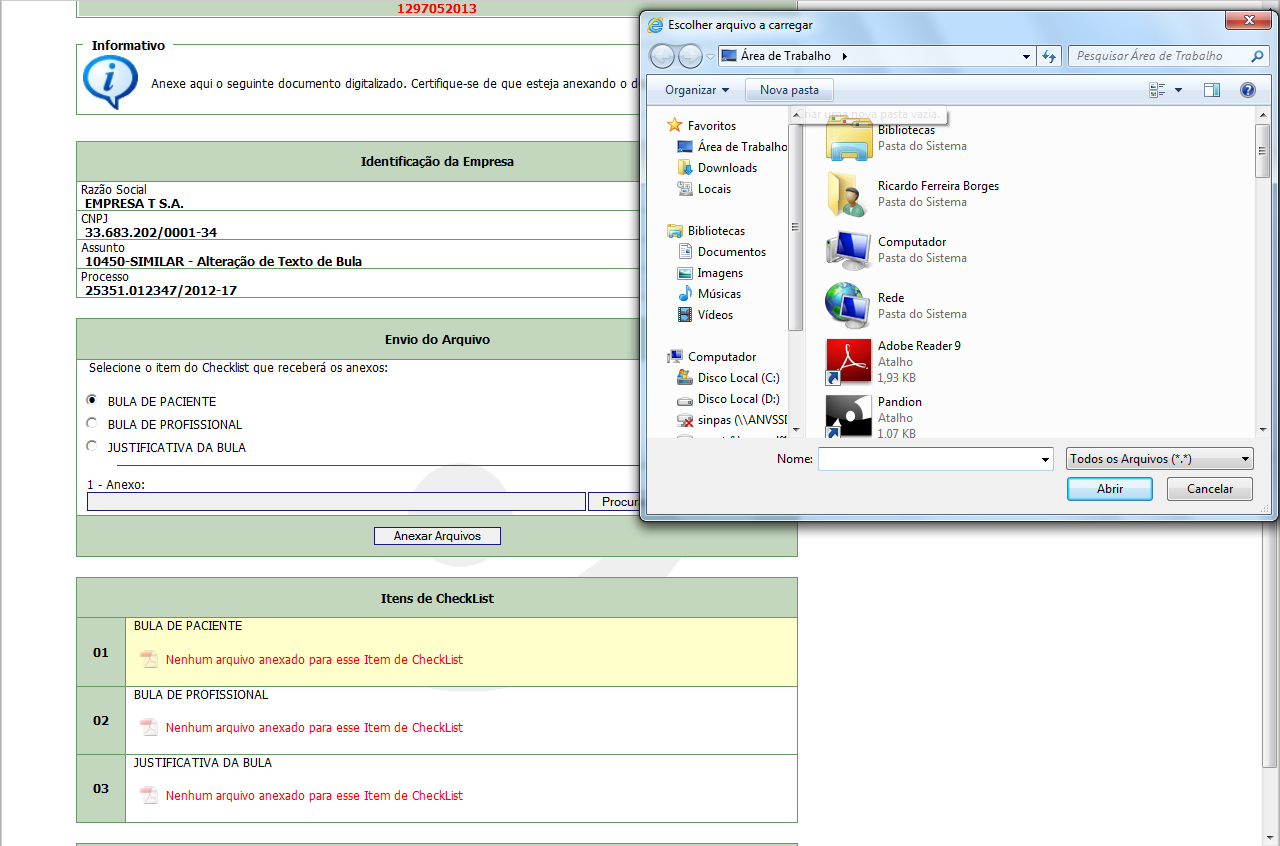Click the Nova pasta toolbar button
1280x846 pixels.
(x=789, y=90)
